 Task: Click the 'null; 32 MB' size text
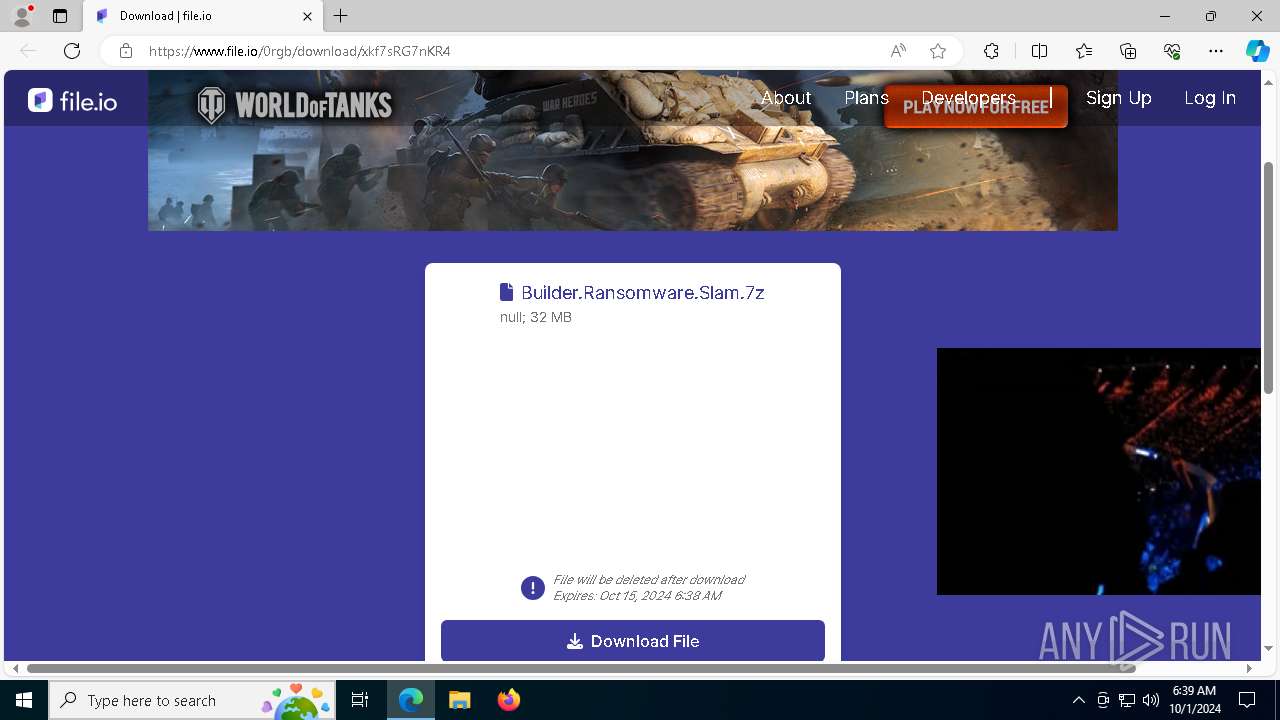[536, 317]
